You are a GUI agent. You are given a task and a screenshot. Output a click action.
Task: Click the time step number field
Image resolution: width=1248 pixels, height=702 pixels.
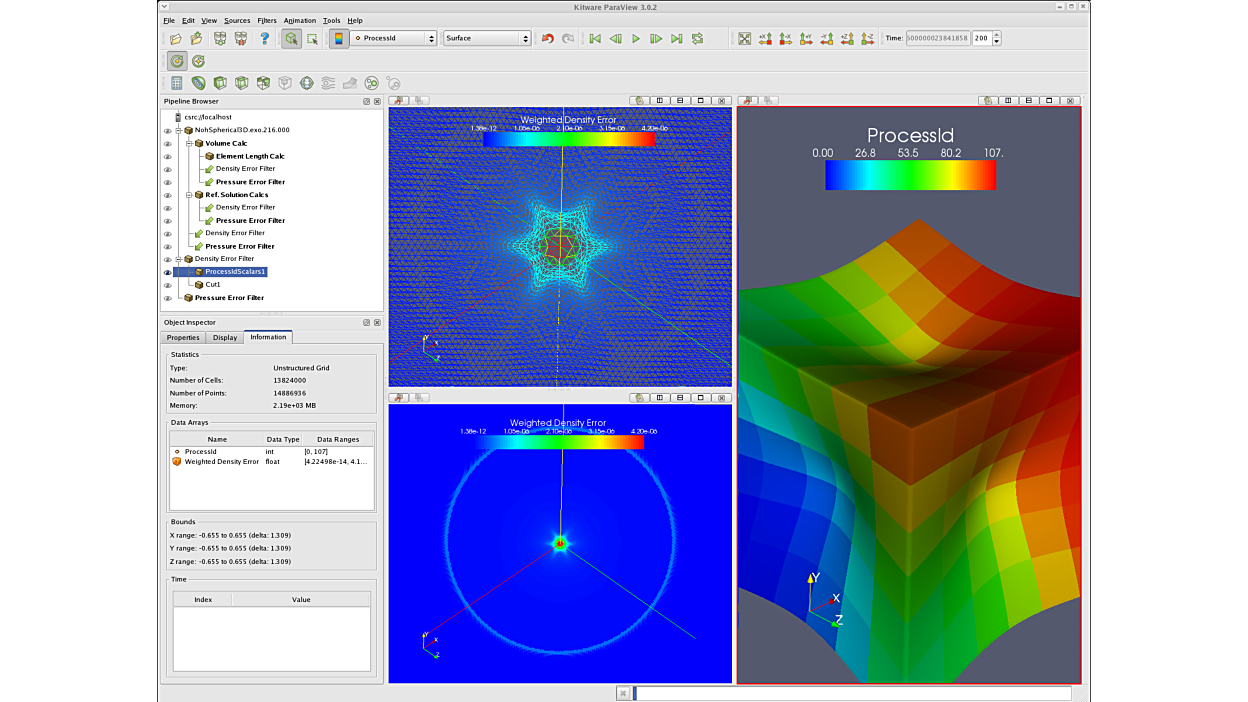point(980,38)
